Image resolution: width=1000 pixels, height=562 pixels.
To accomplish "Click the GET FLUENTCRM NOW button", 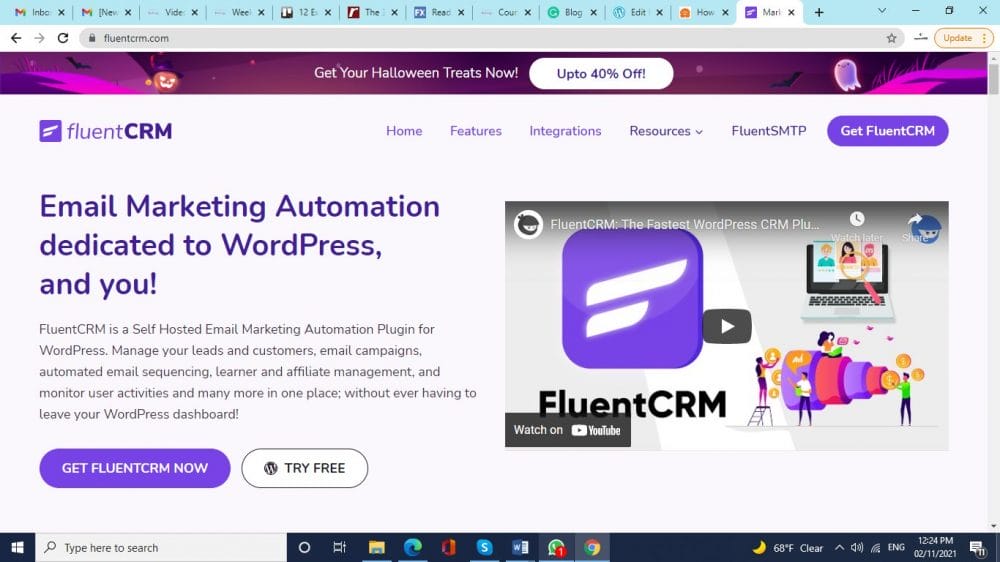I will [135, 468].
